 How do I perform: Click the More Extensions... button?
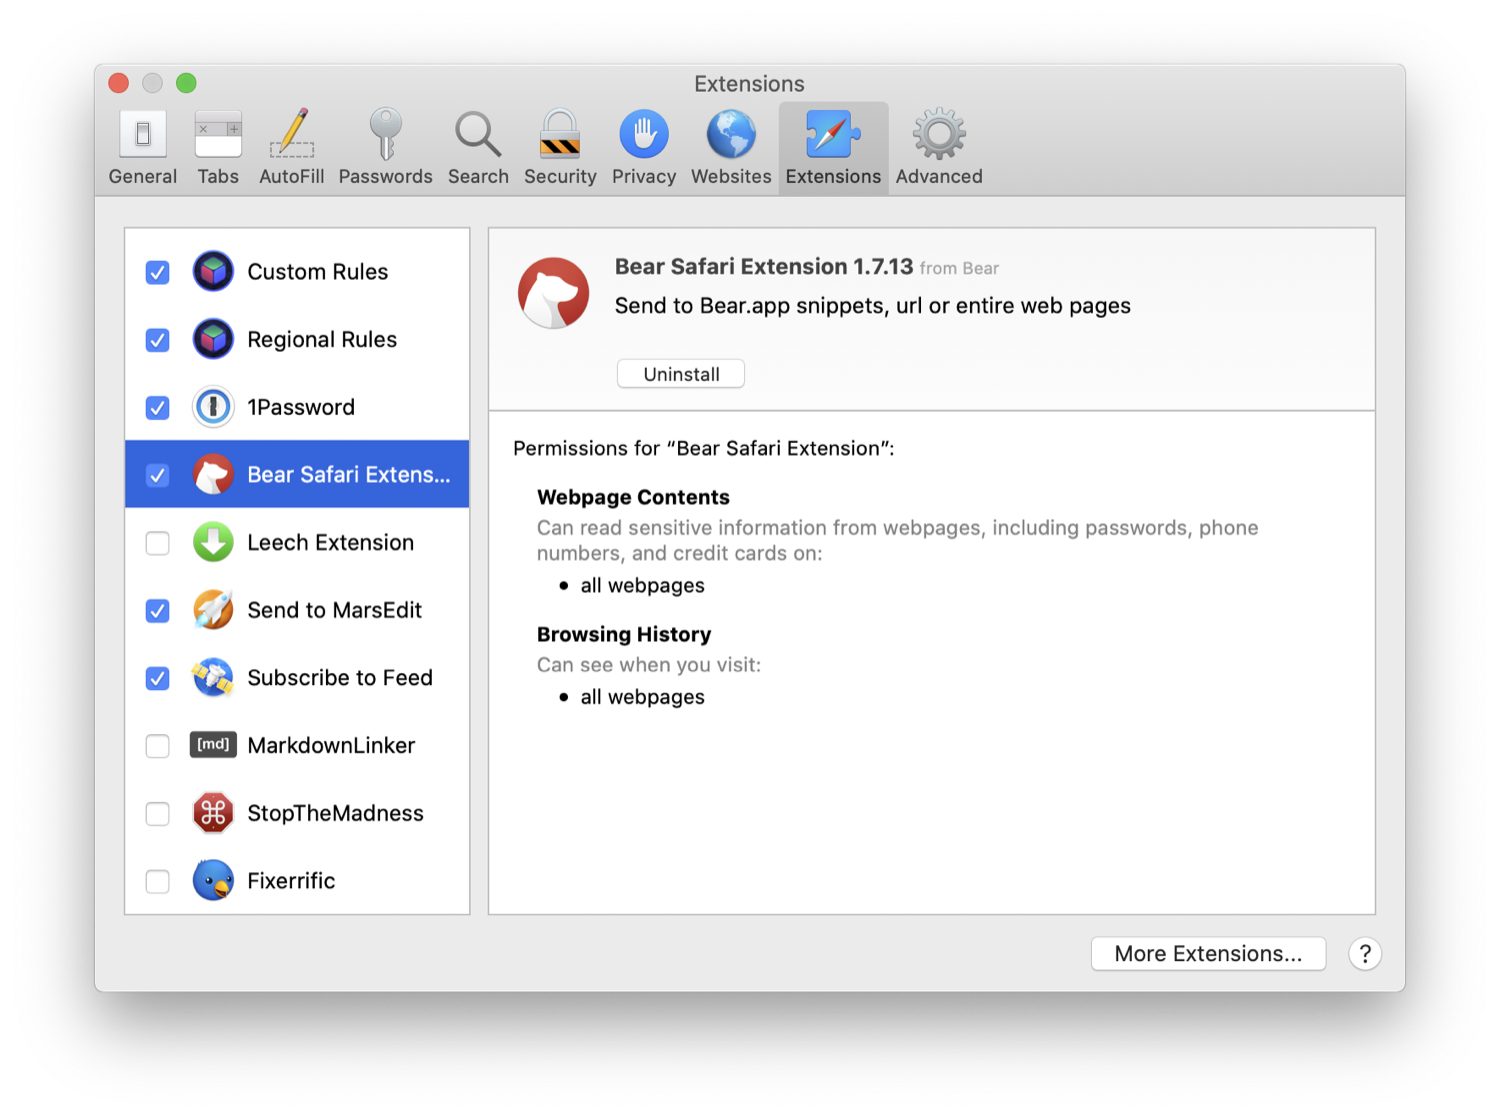click(x=1208, y=954)
